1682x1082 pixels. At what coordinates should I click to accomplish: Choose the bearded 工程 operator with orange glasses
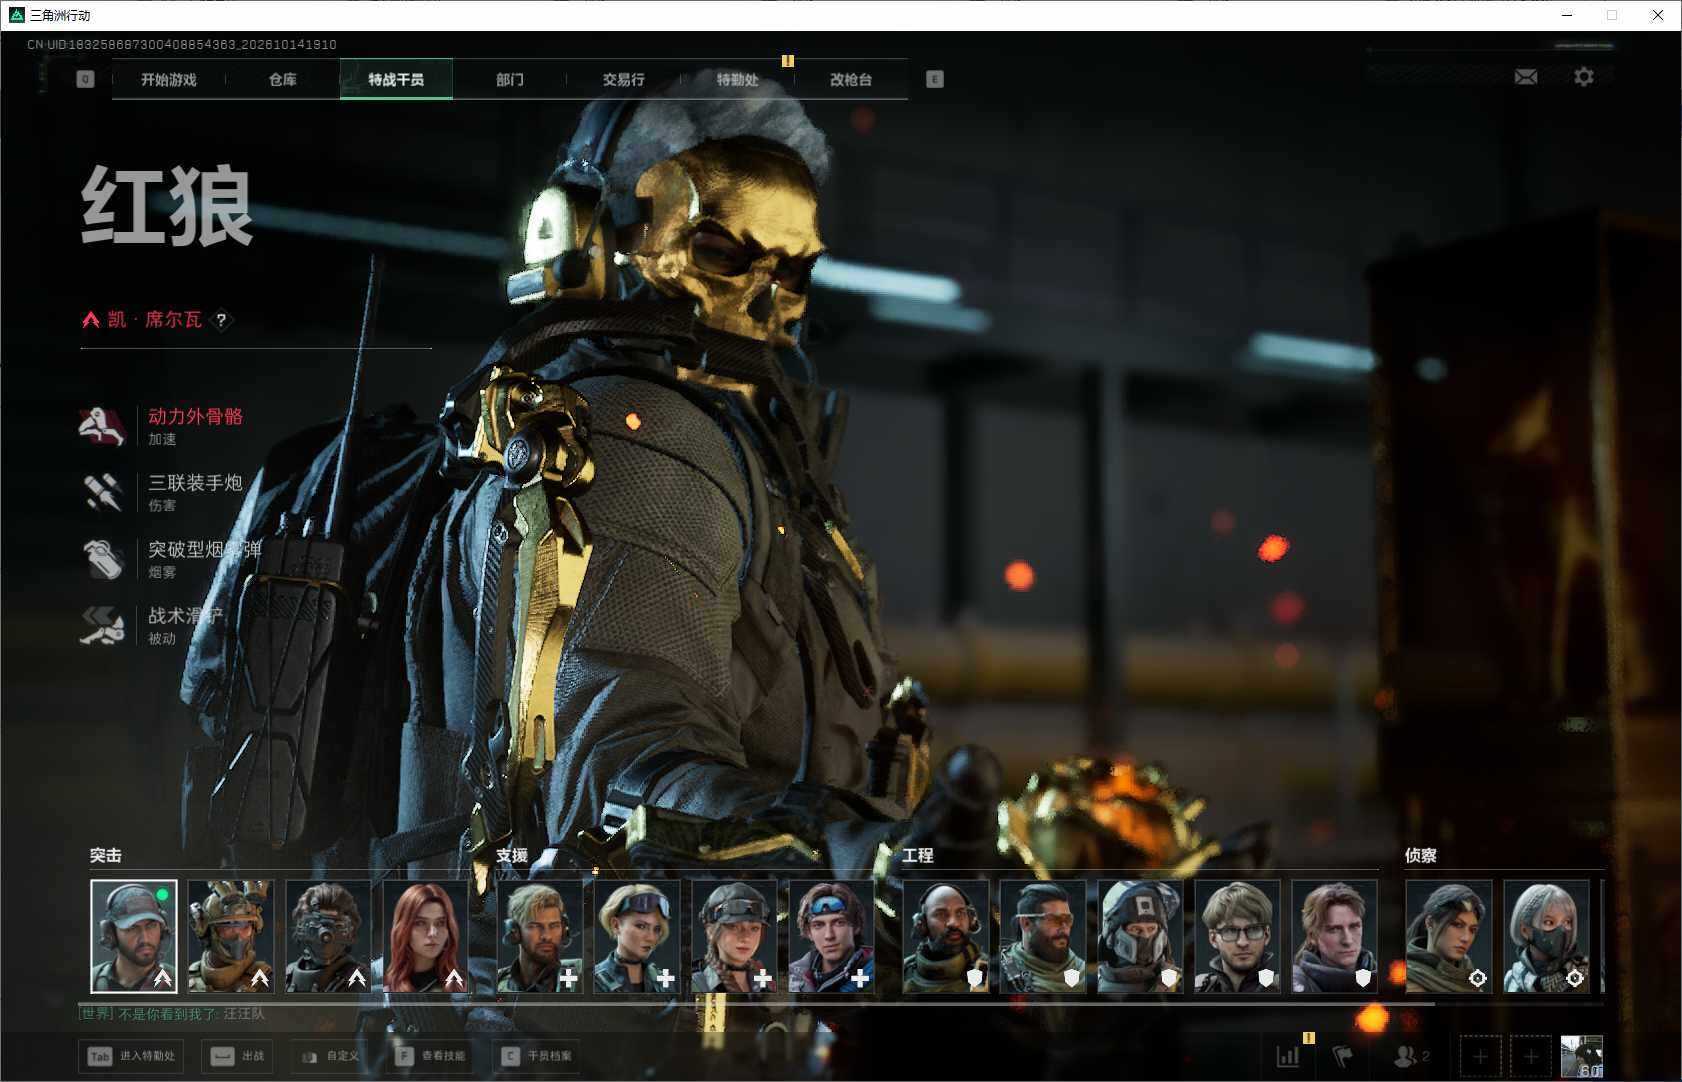pyautogui.click(x=1043, y=936)
